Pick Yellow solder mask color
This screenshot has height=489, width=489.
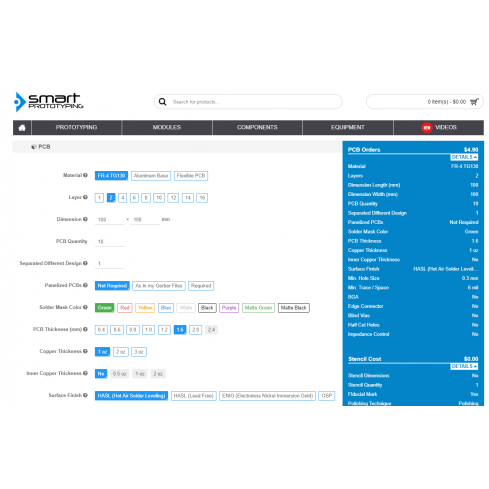pyautogui.click(x=145, y=308)
